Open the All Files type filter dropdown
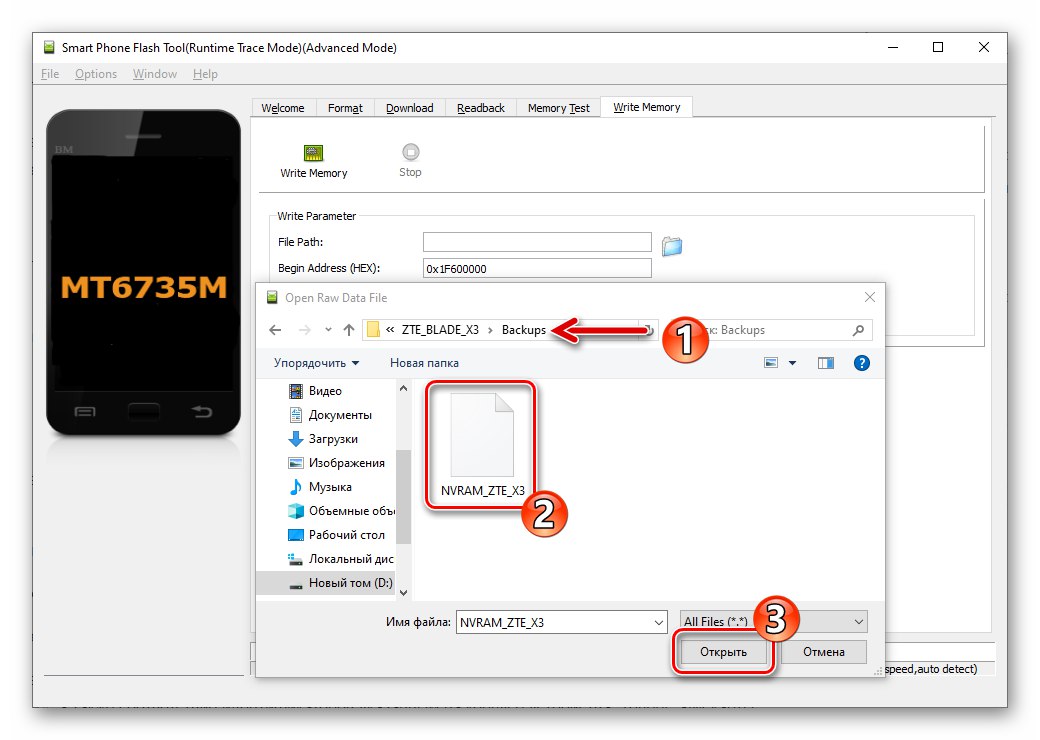Image resolution: width=1040 pixels, height=740 pixels. click(x=773, y=621)
